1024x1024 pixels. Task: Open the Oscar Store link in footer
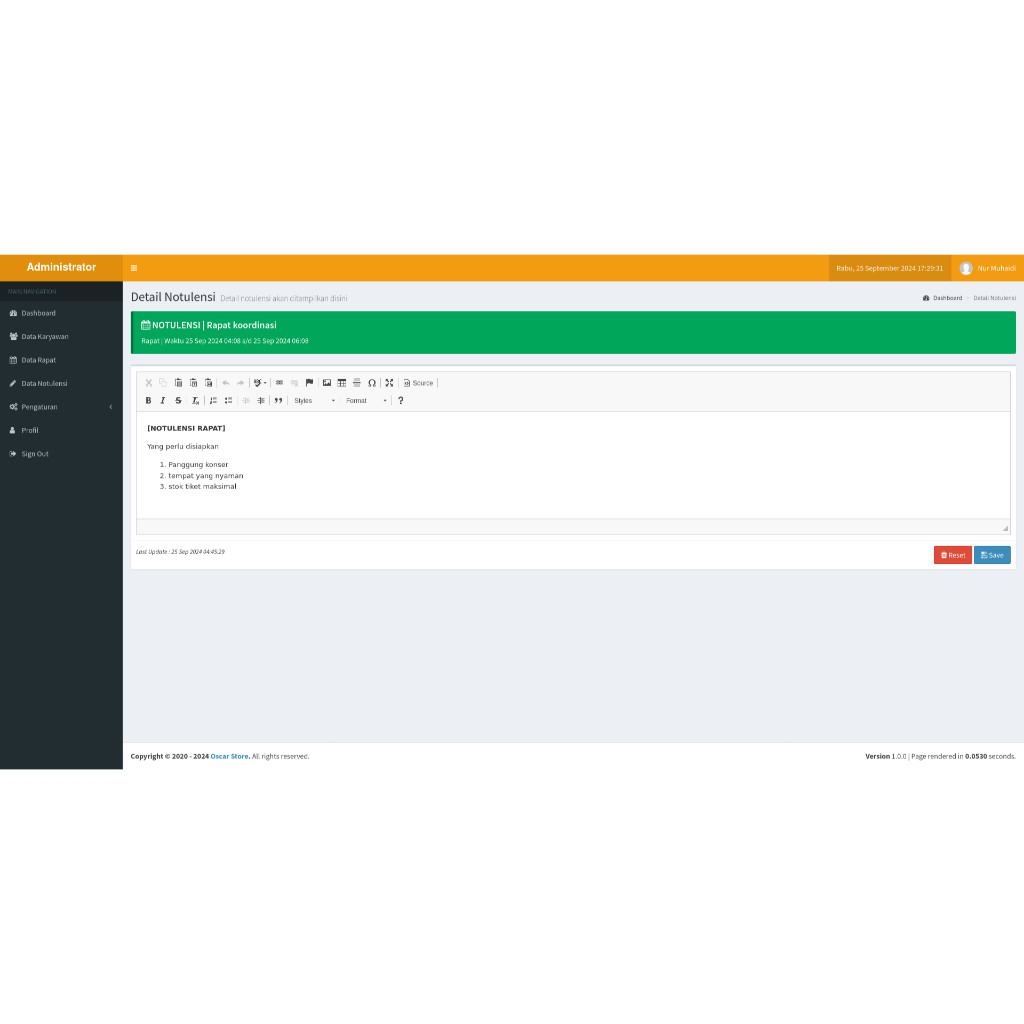pyautogui.click(x=229, y=756)
